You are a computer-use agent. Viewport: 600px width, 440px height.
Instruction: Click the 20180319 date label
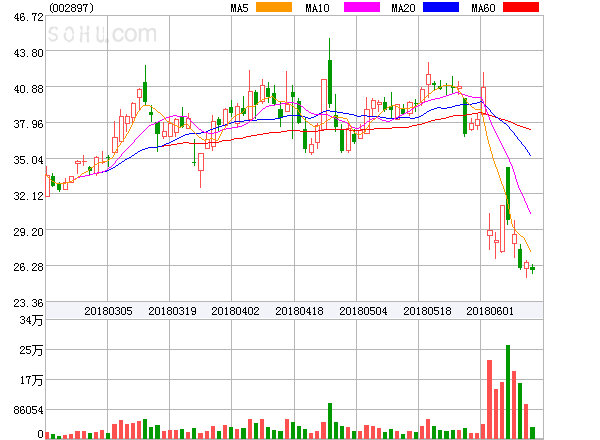coord(172,311)
